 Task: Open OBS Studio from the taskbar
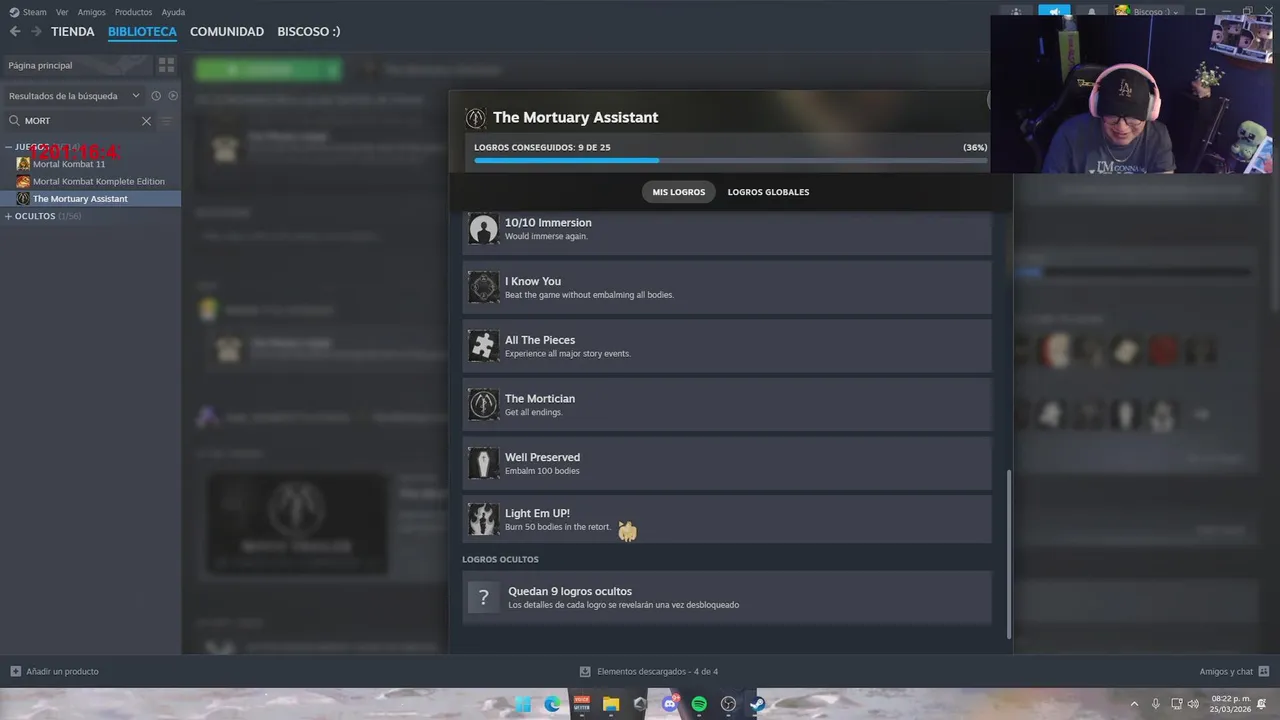pyautogui.click(x=728, y=704)
